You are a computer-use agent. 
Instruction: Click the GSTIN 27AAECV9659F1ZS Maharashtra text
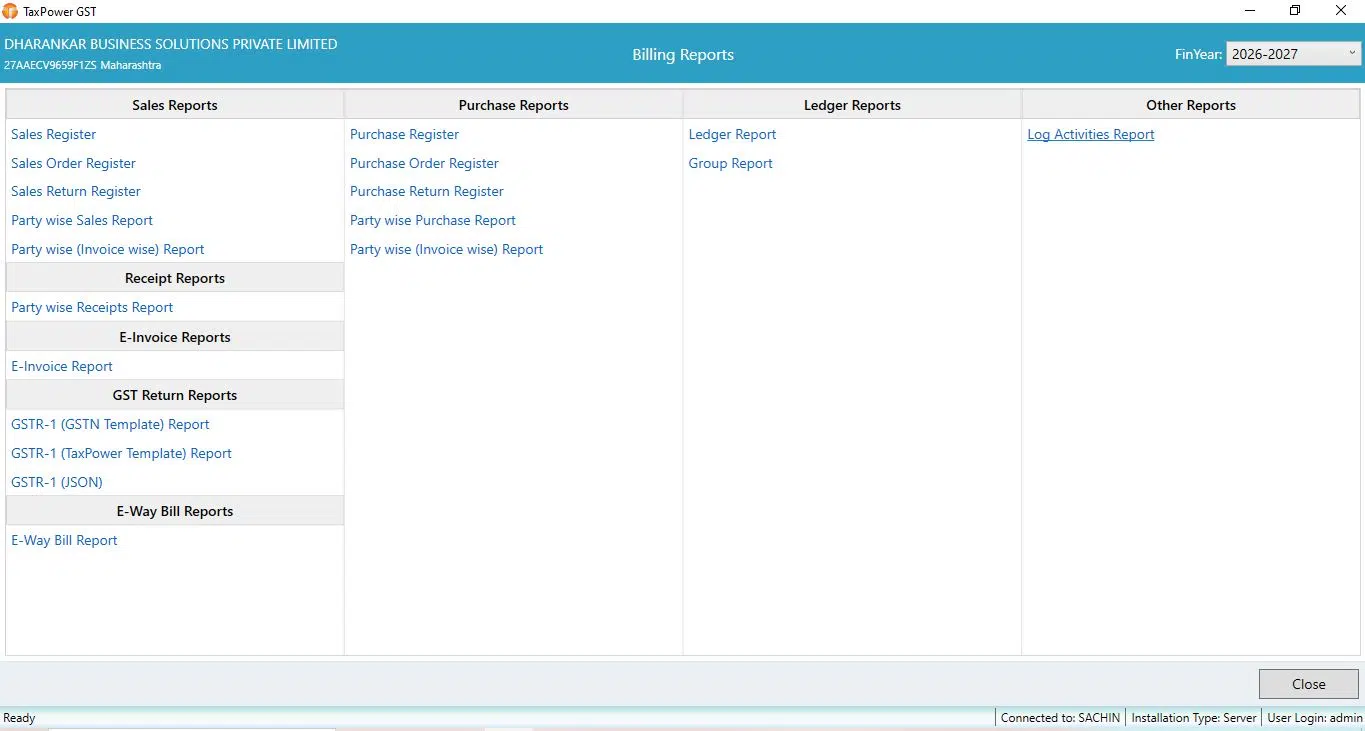point(83,65)
